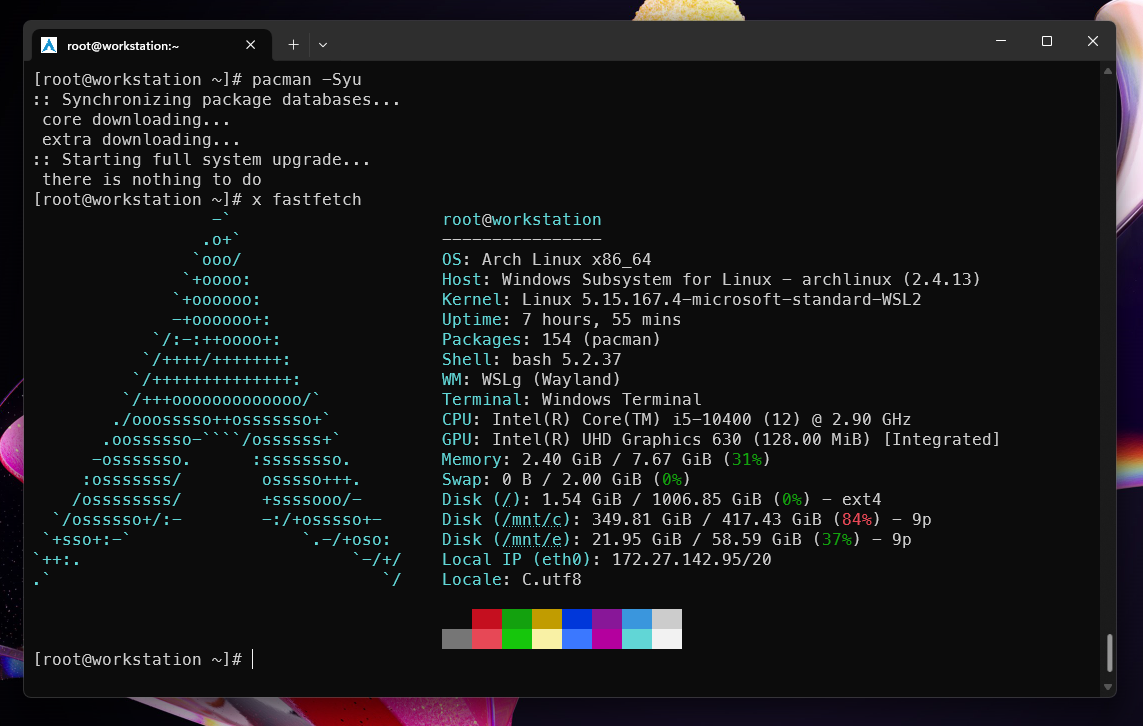The image size is (1143, 726).
Task: Click the 'x fastfetch' command text
Action: click(x=306, y=200)
